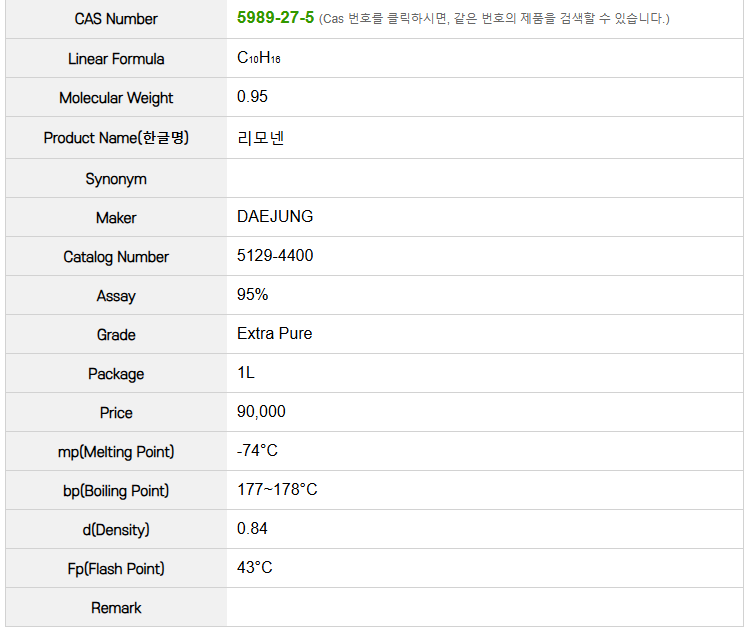Click the Assay value 95%
Screen dimensions: 751x634
tap(252, 294)
